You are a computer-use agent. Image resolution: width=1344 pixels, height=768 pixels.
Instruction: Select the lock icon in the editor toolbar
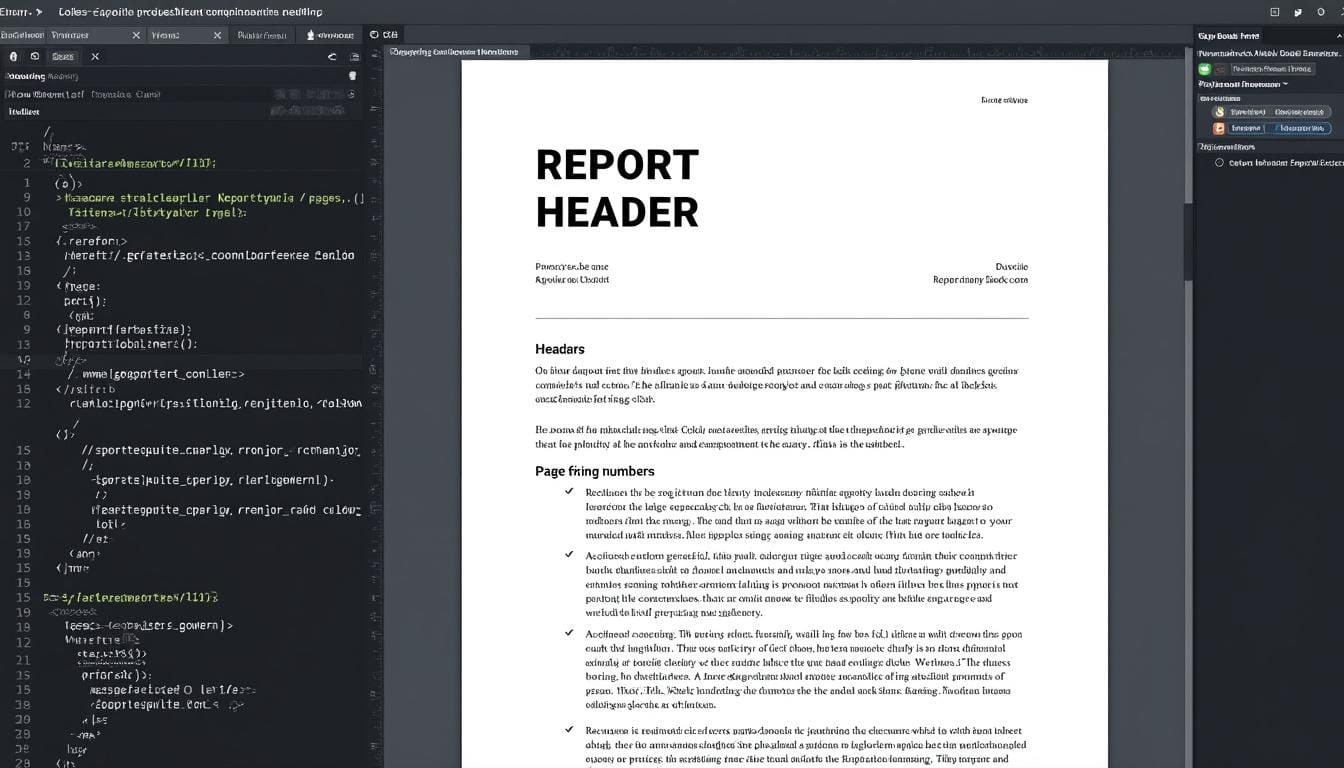(12, 57)
